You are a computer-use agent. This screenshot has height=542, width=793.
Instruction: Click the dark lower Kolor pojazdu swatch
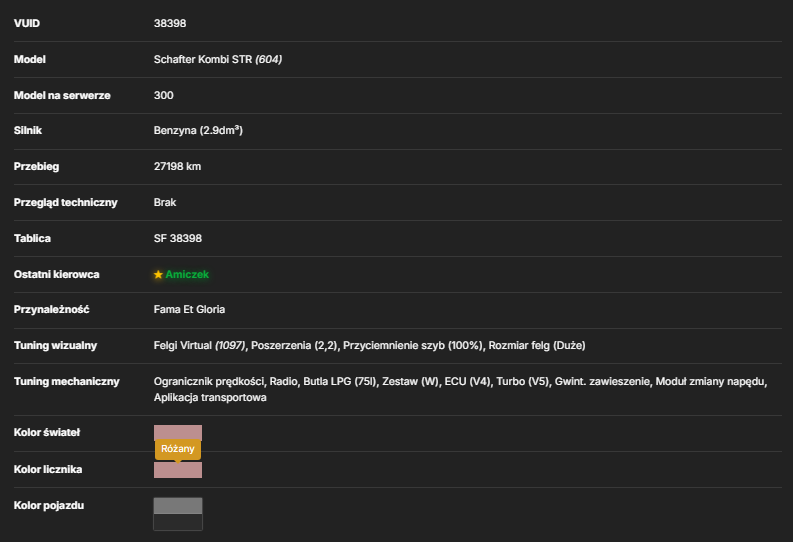pos(178,522)
